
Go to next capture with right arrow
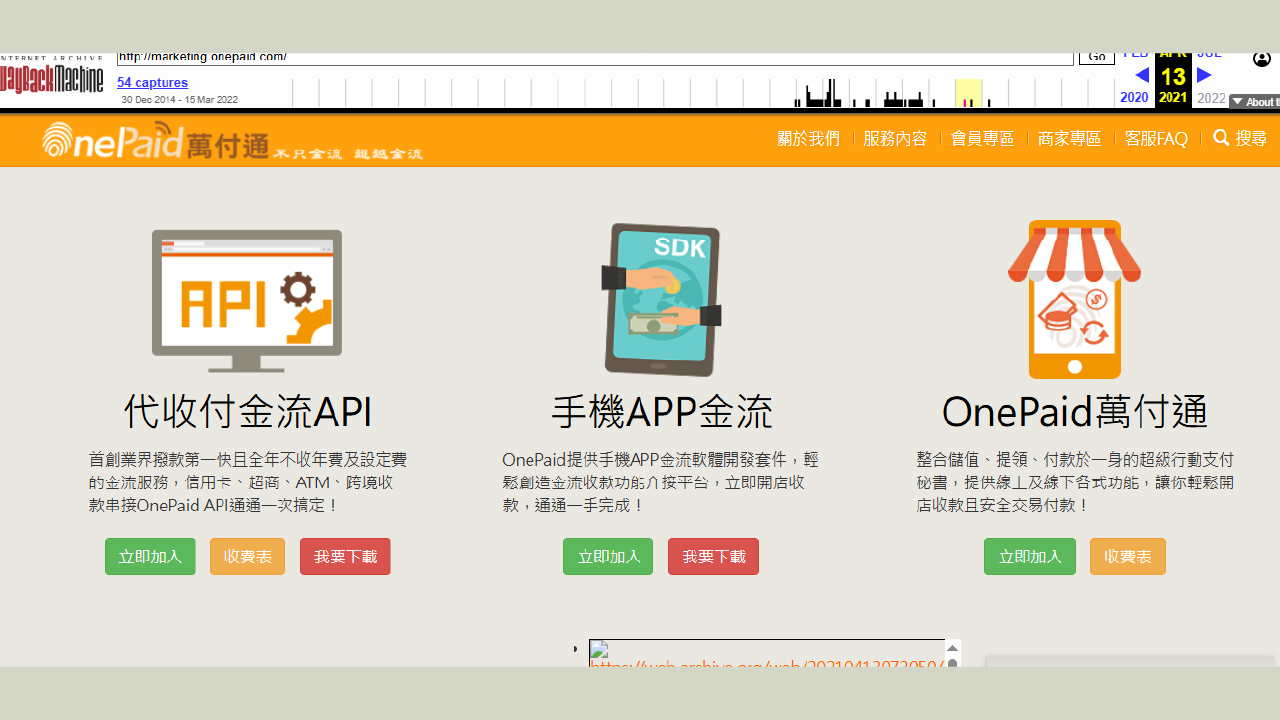pyautogui.click(x=1204, y=76)
